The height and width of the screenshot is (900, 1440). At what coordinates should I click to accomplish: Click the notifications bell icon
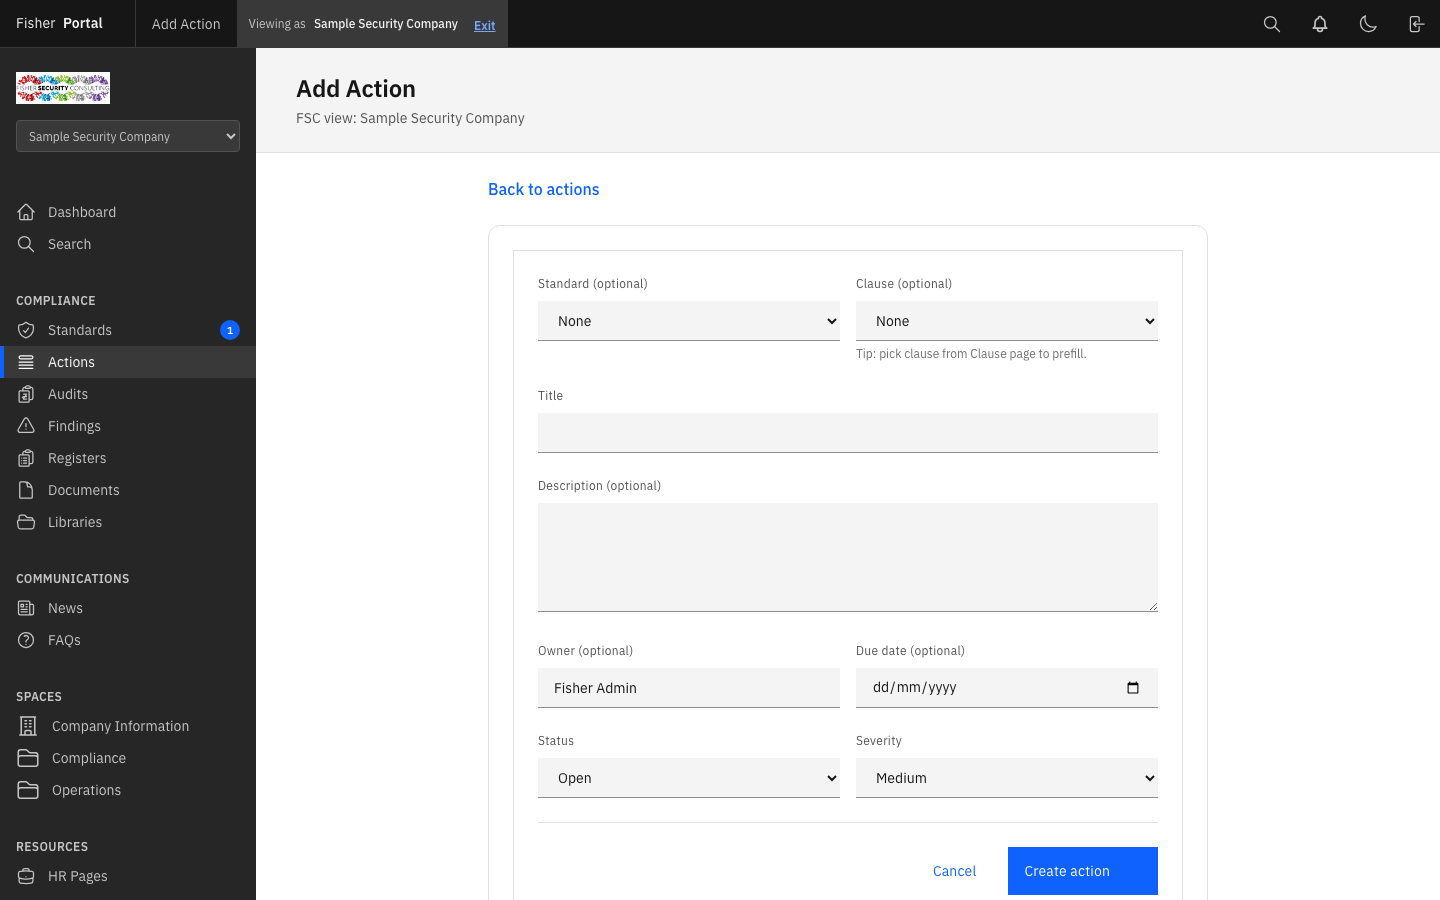(x=1319, y=23)
